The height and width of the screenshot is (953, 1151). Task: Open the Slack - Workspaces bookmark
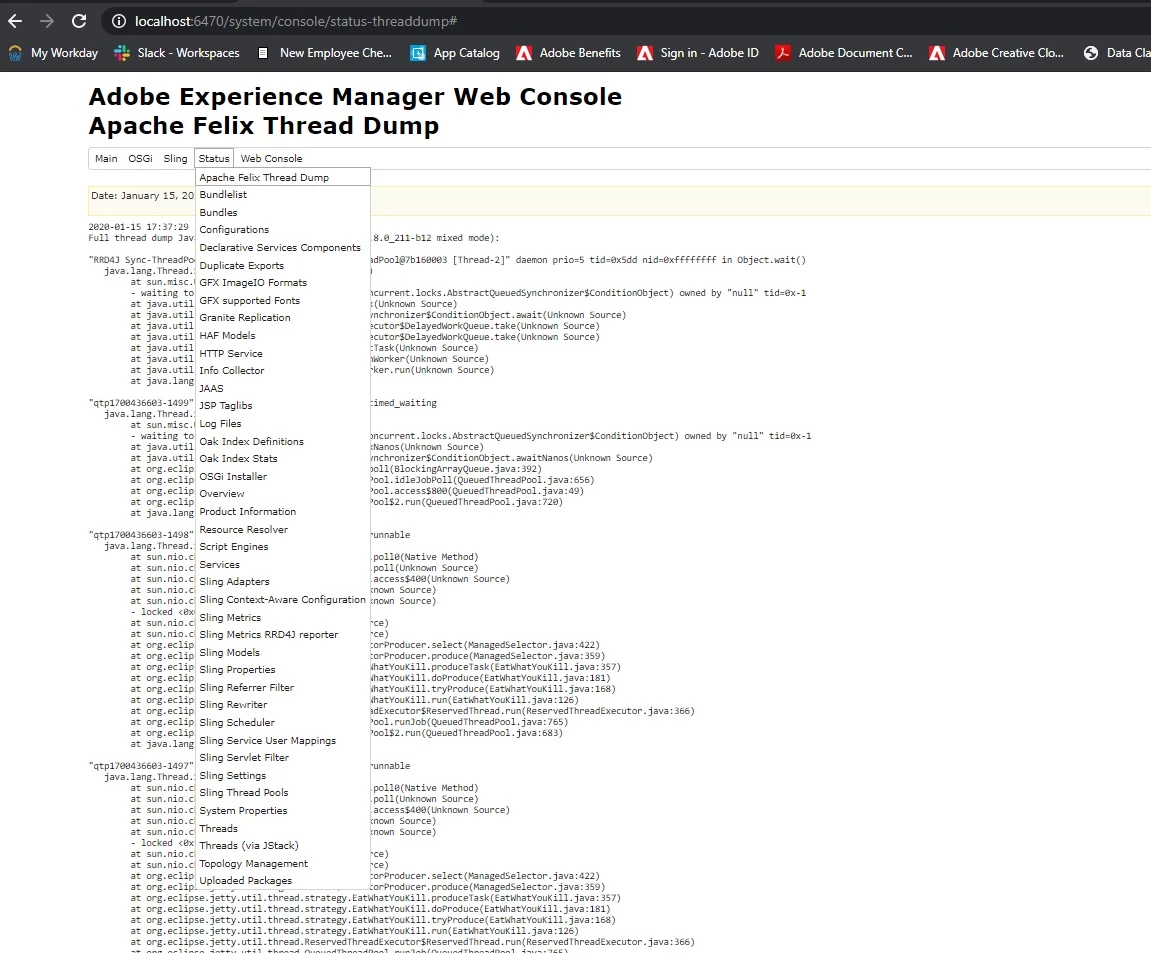coord(176,53)
